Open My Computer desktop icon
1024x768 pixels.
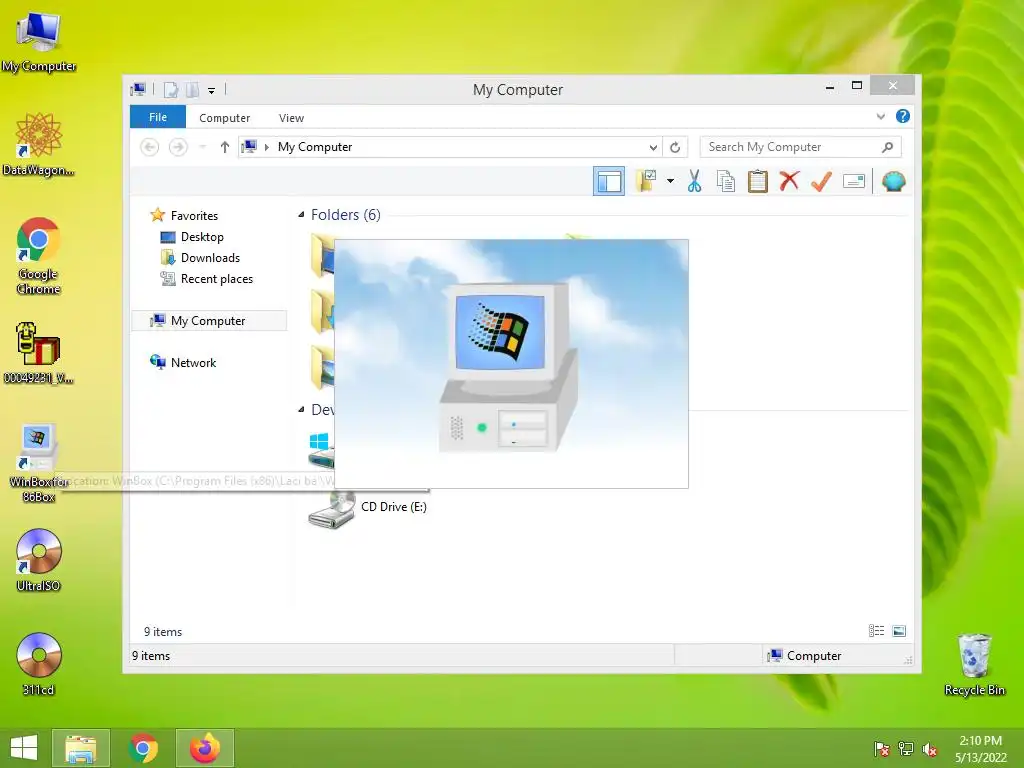pos(39,42)
